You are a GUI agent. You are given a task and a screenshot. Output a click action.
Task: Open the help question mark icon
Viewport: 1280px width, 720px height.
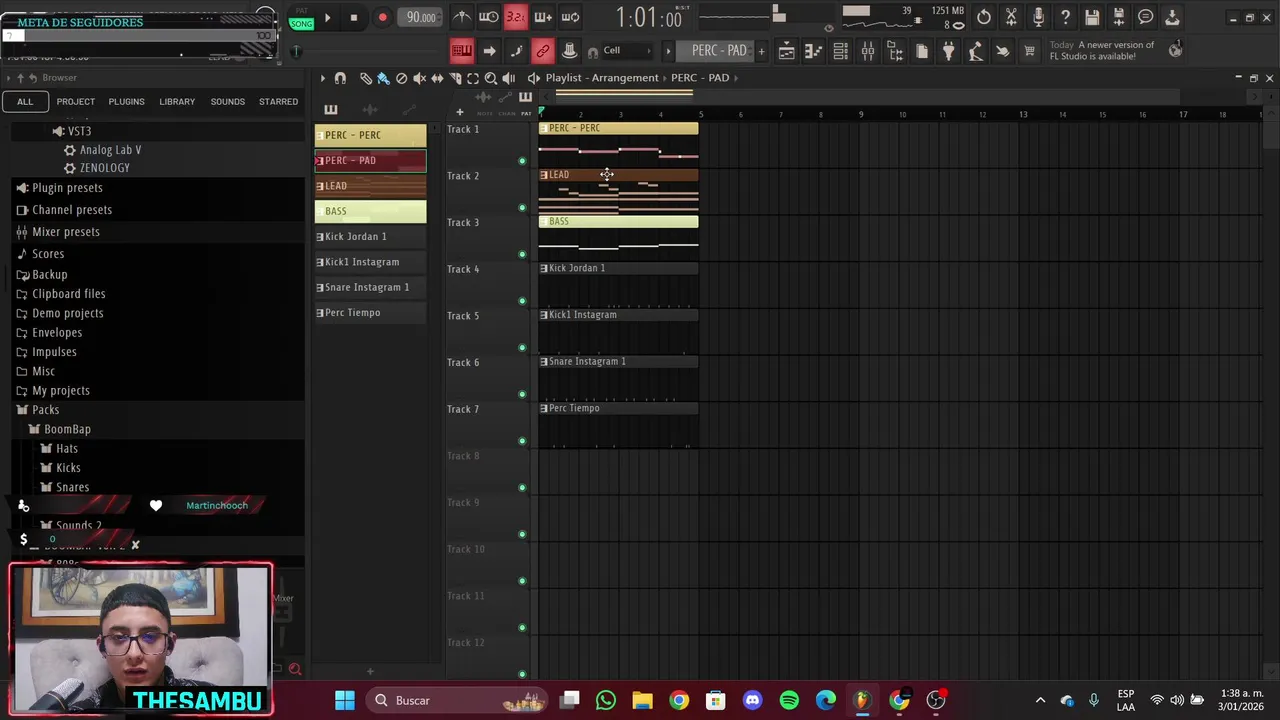point(1065,17)
